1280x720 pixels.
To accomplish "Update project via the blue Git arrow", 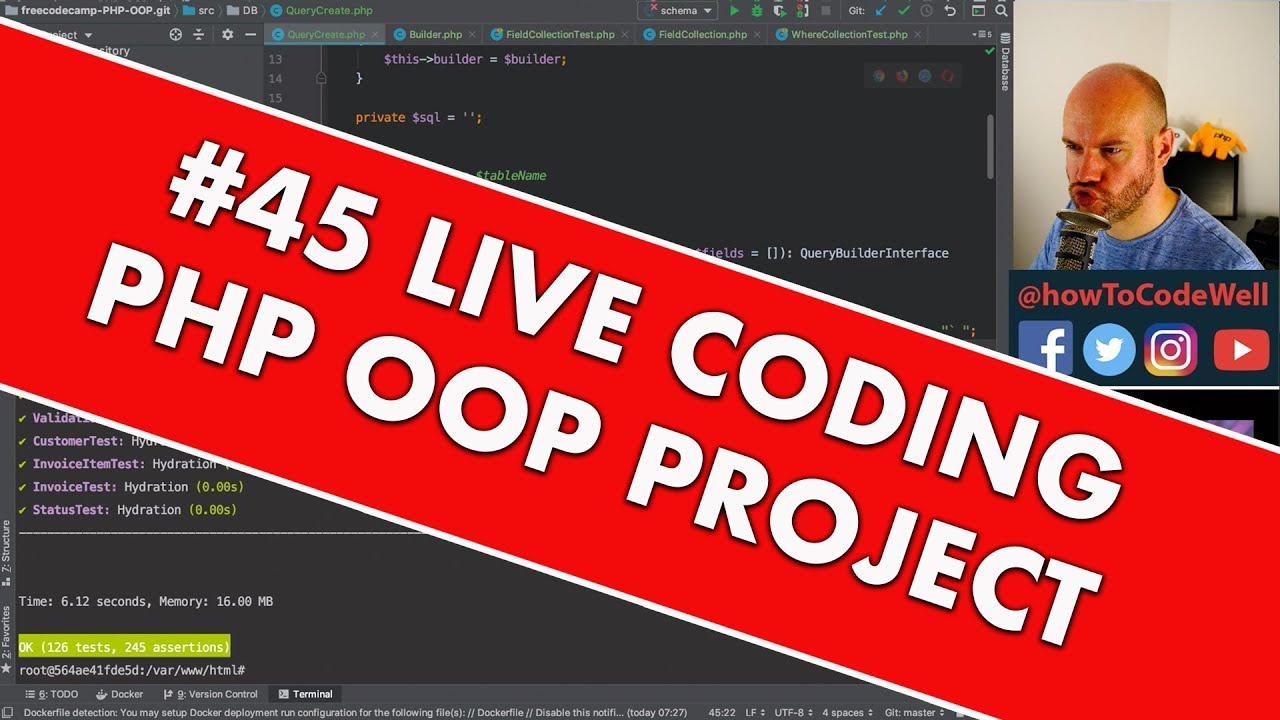I will (x=881, y=11).
